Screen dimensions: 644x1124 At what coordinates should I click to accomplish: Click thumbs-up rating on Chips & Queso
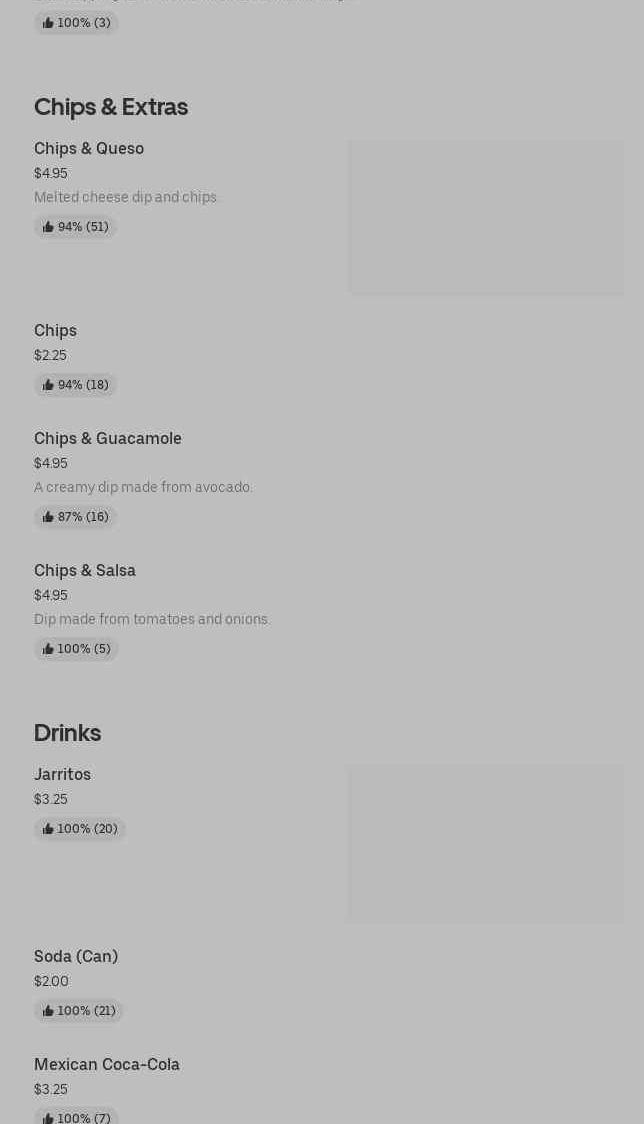76,227
